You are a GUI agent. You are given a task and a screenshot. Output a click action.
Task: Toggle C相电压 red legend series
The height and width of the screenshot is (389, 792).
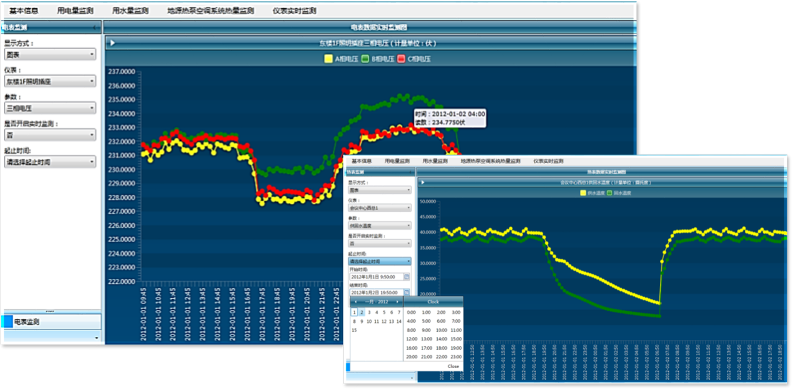tap(402, 59)
